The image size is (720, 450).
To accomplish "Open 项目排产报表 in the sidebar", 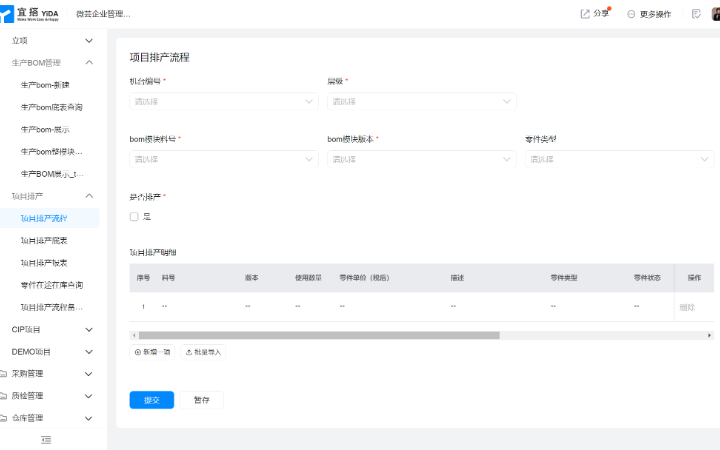I will (x=44, y=263).
